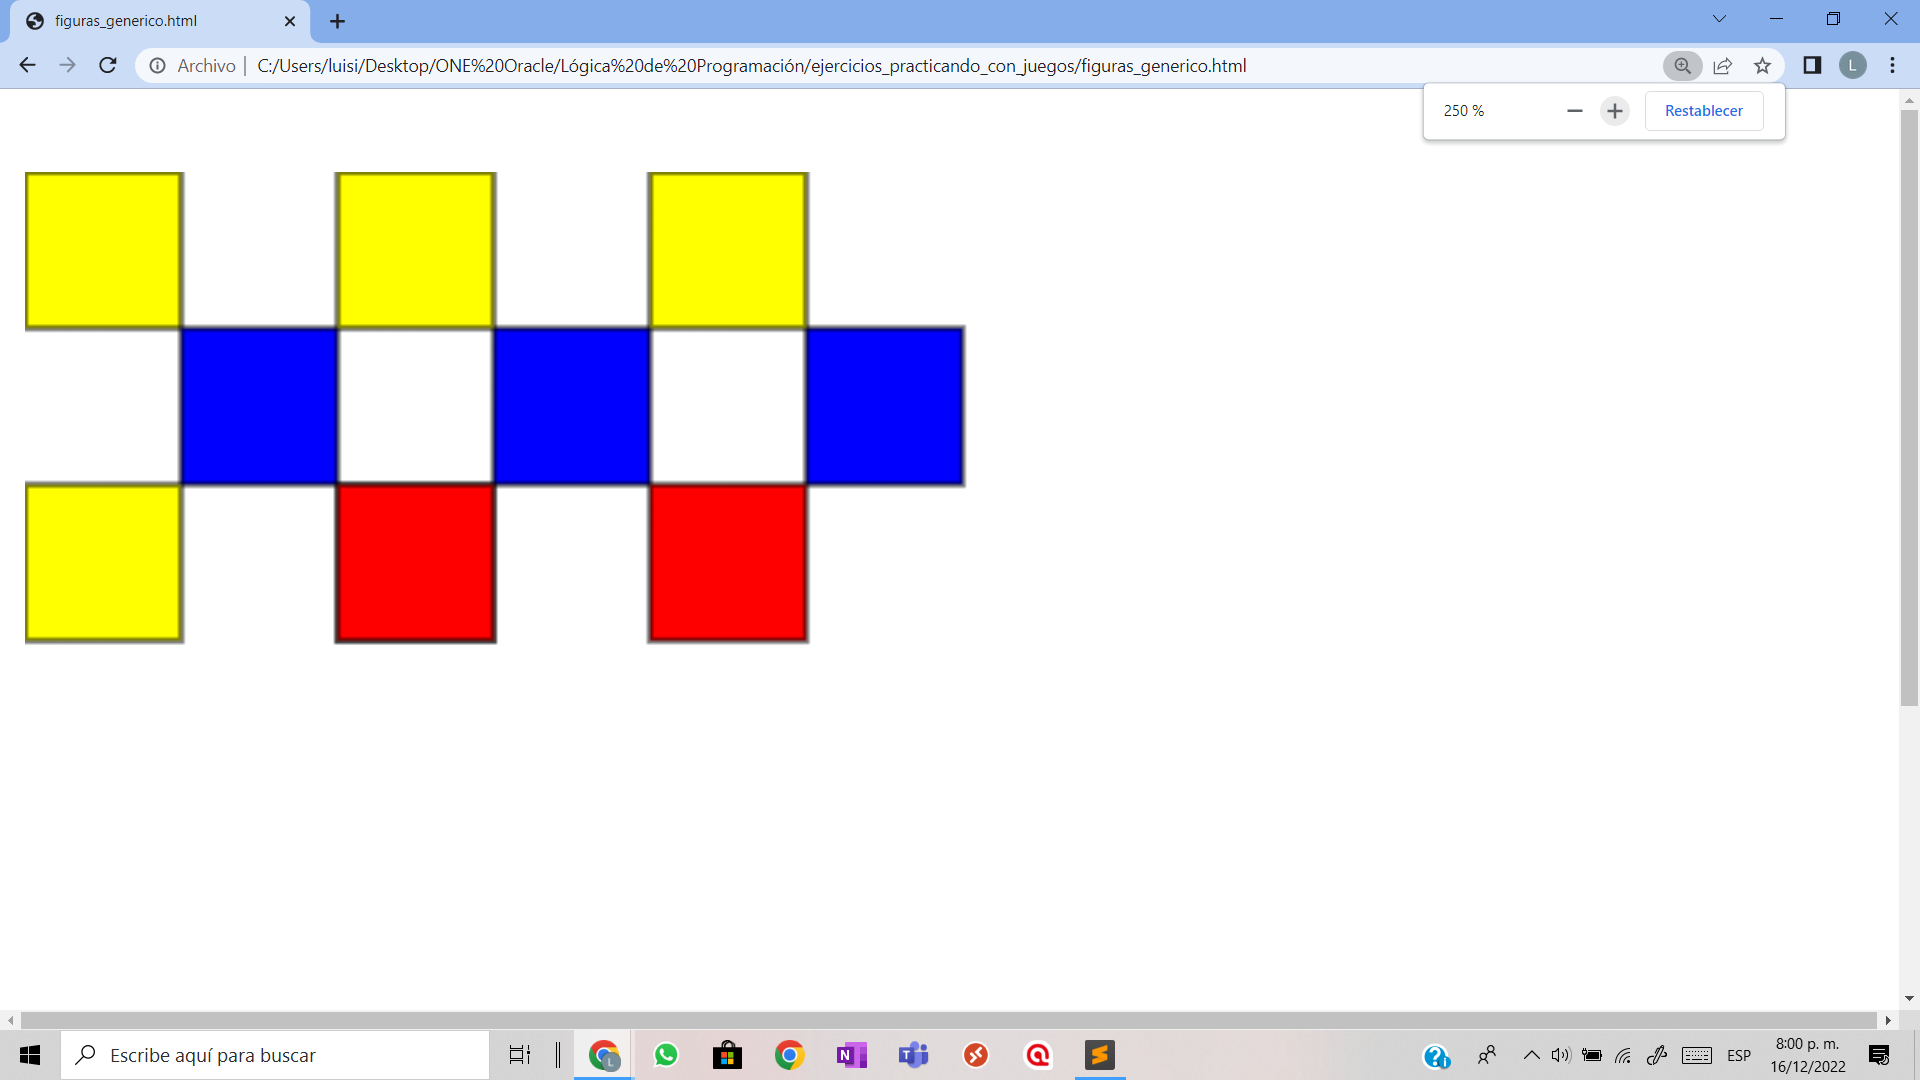Image resolution: width=1920 pixels, height=1080 pixels.
Task: Open Task View from the taskbar
Action: tap(520, 1055)
